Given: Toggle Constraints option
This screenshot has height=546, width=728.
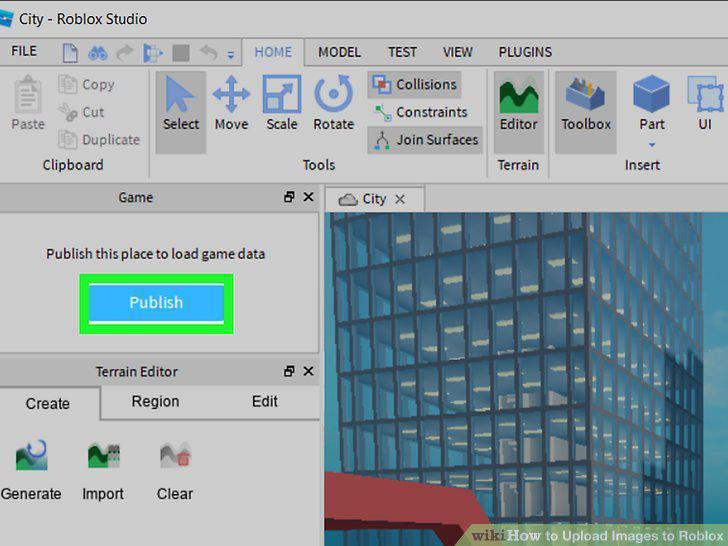Looking at the screenshot, I should [420, 112].
